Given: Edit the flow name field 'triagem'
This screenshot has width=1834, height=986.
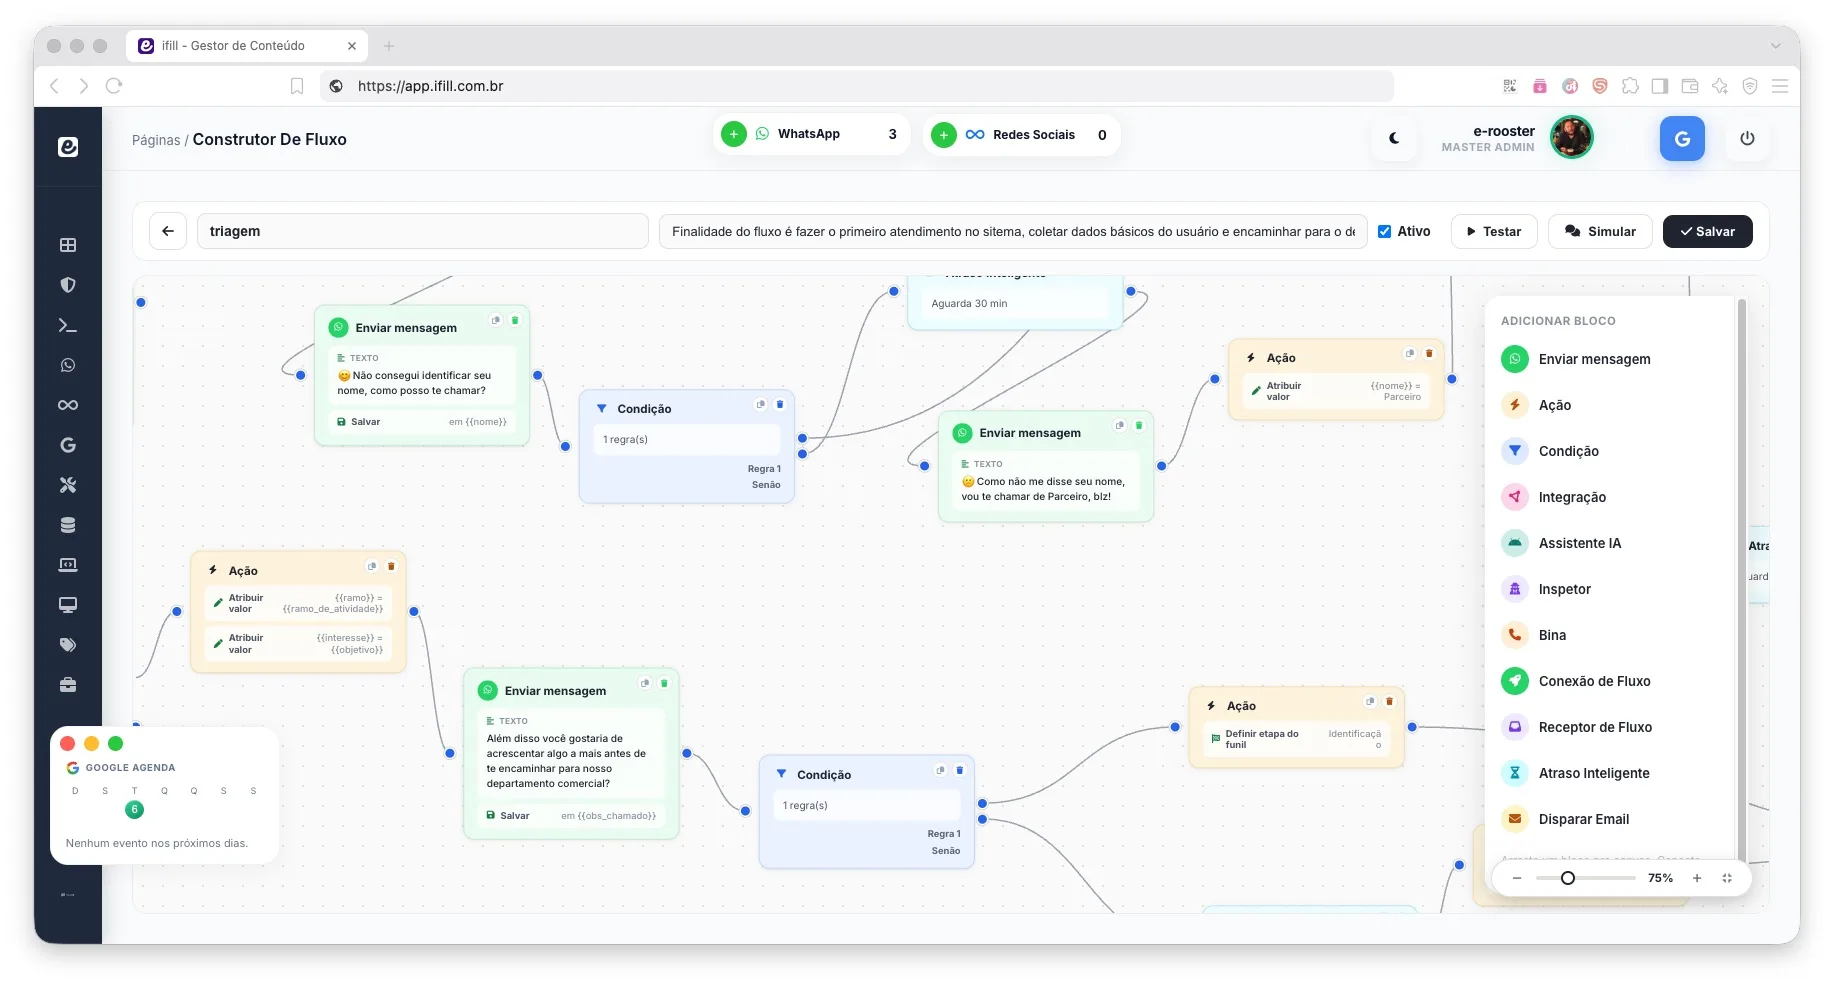Looking at the screenshot, I should (x=422, y=231).
